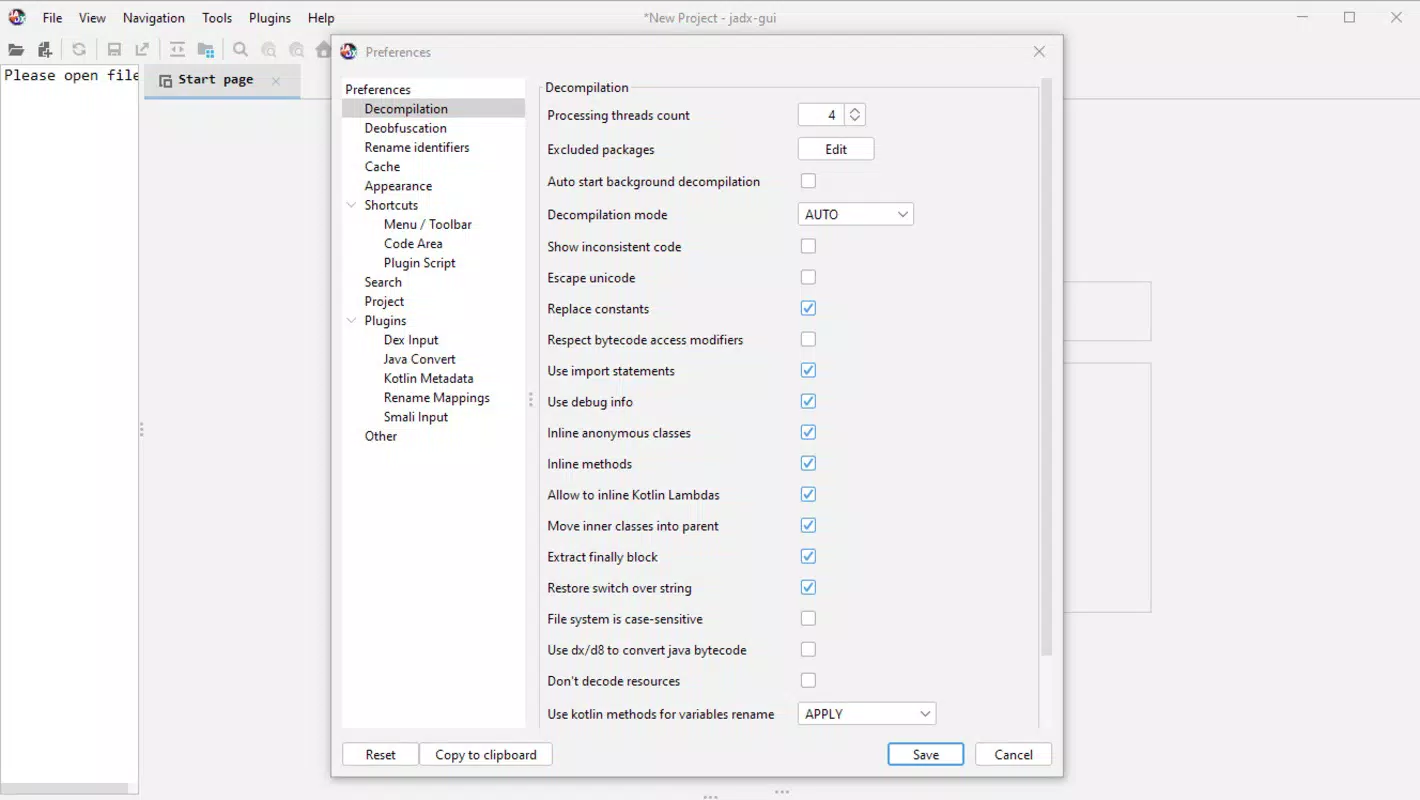This screenshot has width=1420, height=800.
Task: Uncheck Use import statements
Action: coord(808,370)
